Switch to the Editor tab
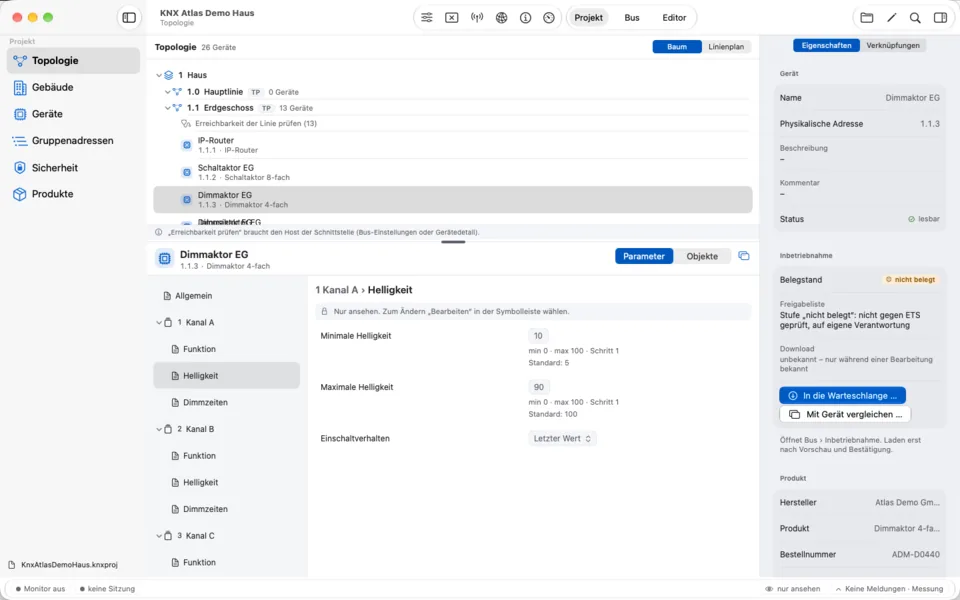 click(x=674, y=18)
